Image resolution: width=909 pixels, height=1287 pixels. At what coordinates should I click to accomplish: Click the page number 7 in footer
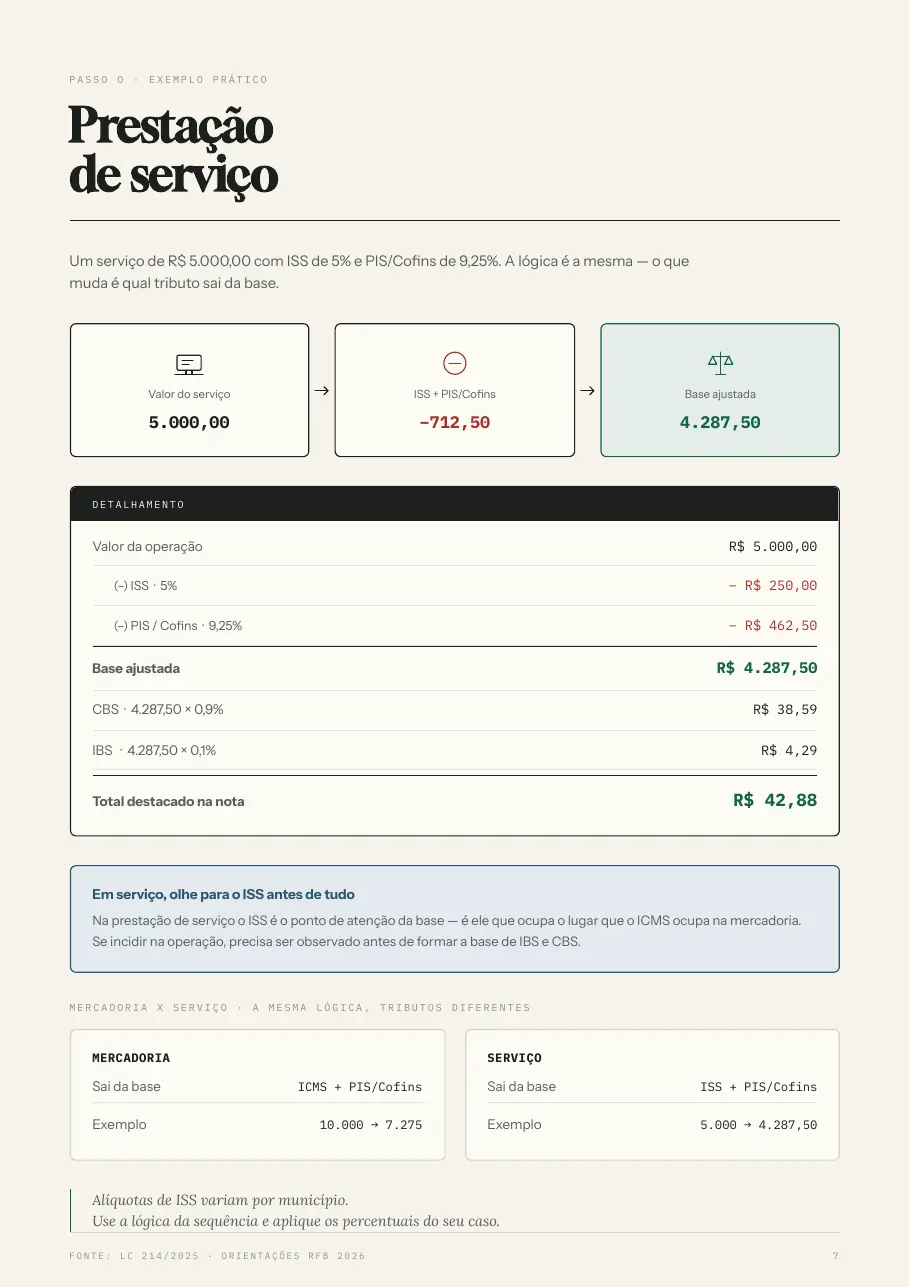pos(836,1256)
